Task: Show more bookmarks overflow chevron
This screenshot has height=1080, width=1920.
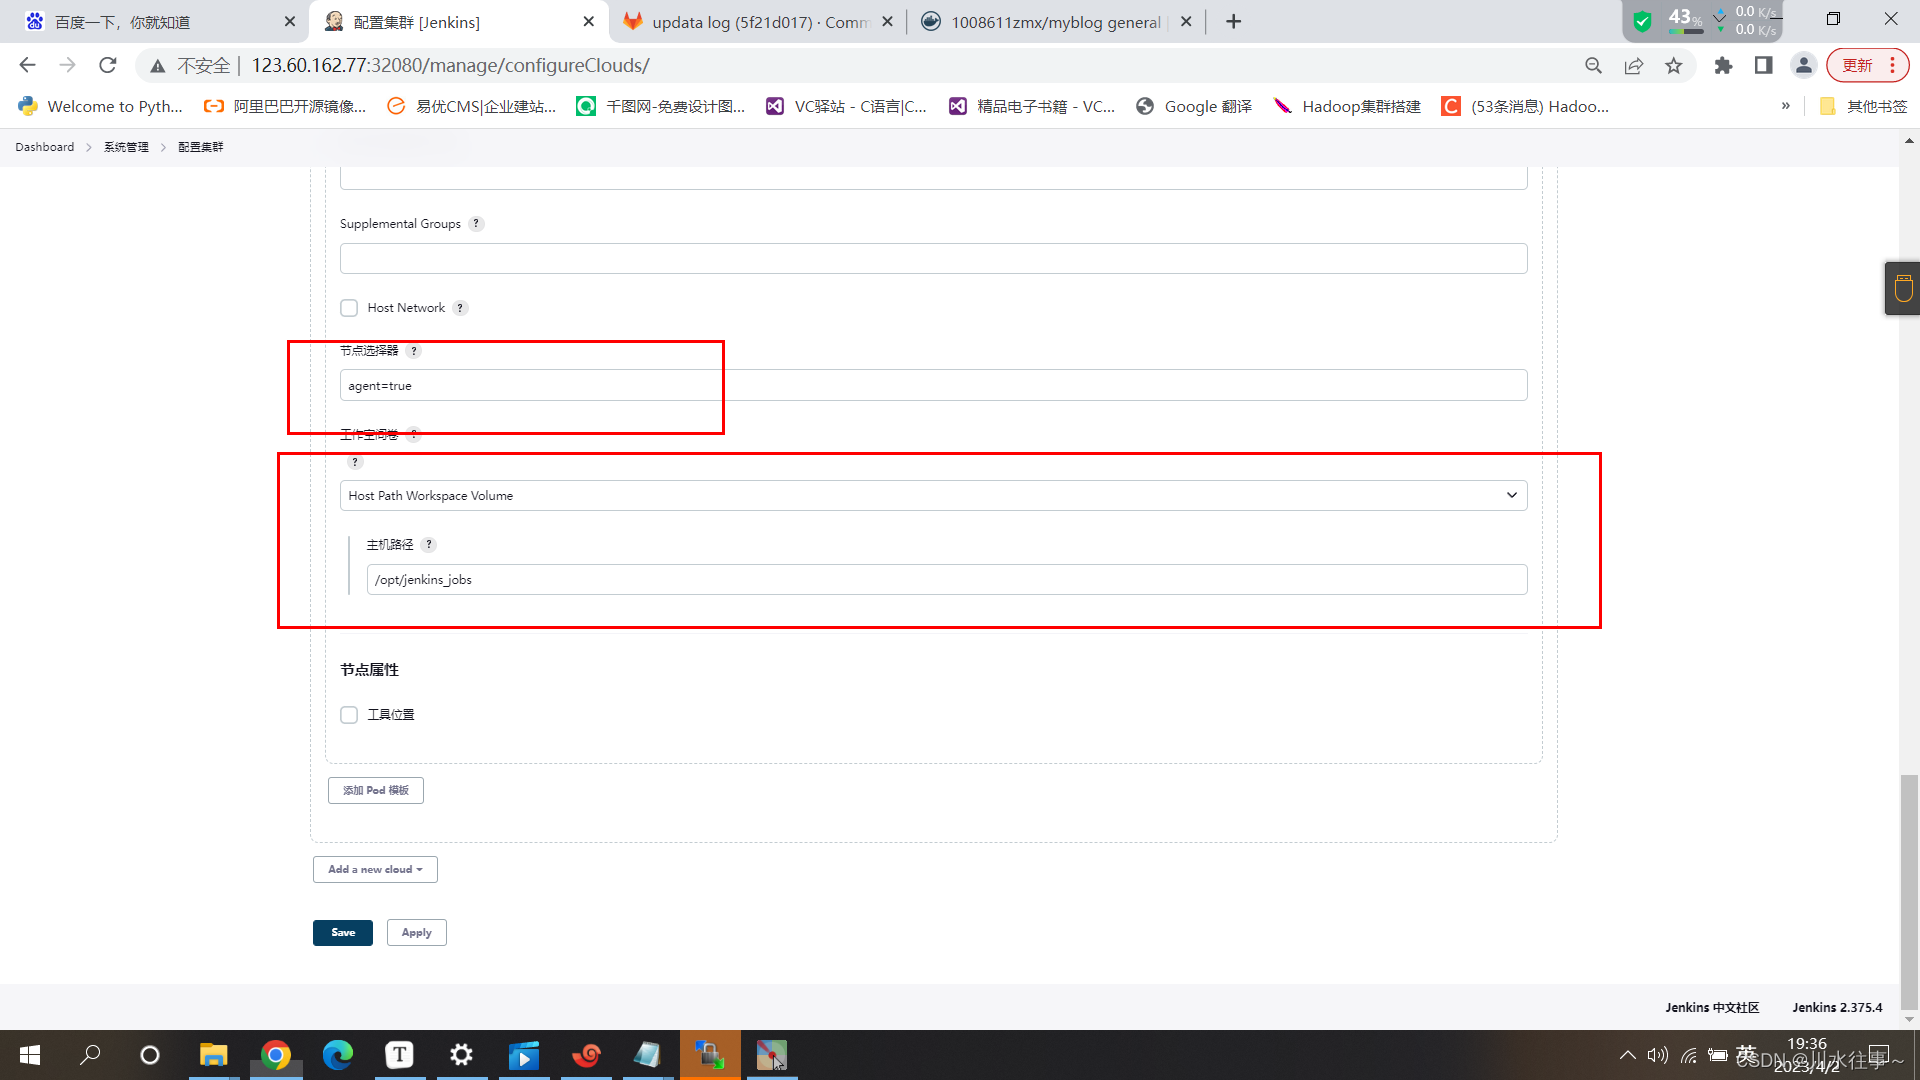Action: click(1785, 106)
